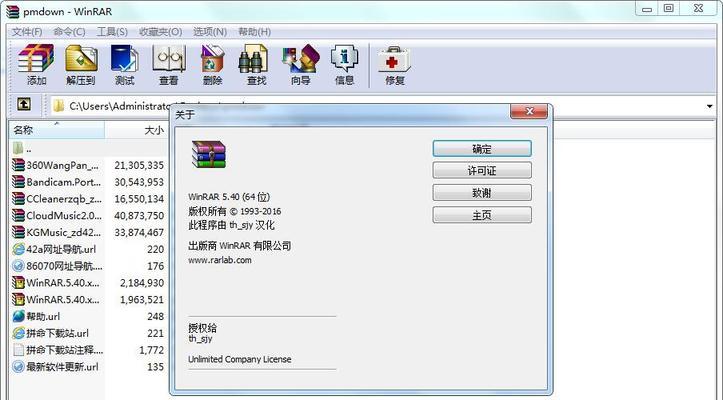The width and height of the screenshot is (723, 400).
Task: Close the 关于 dialog with the X
Action: click(529, 111)
